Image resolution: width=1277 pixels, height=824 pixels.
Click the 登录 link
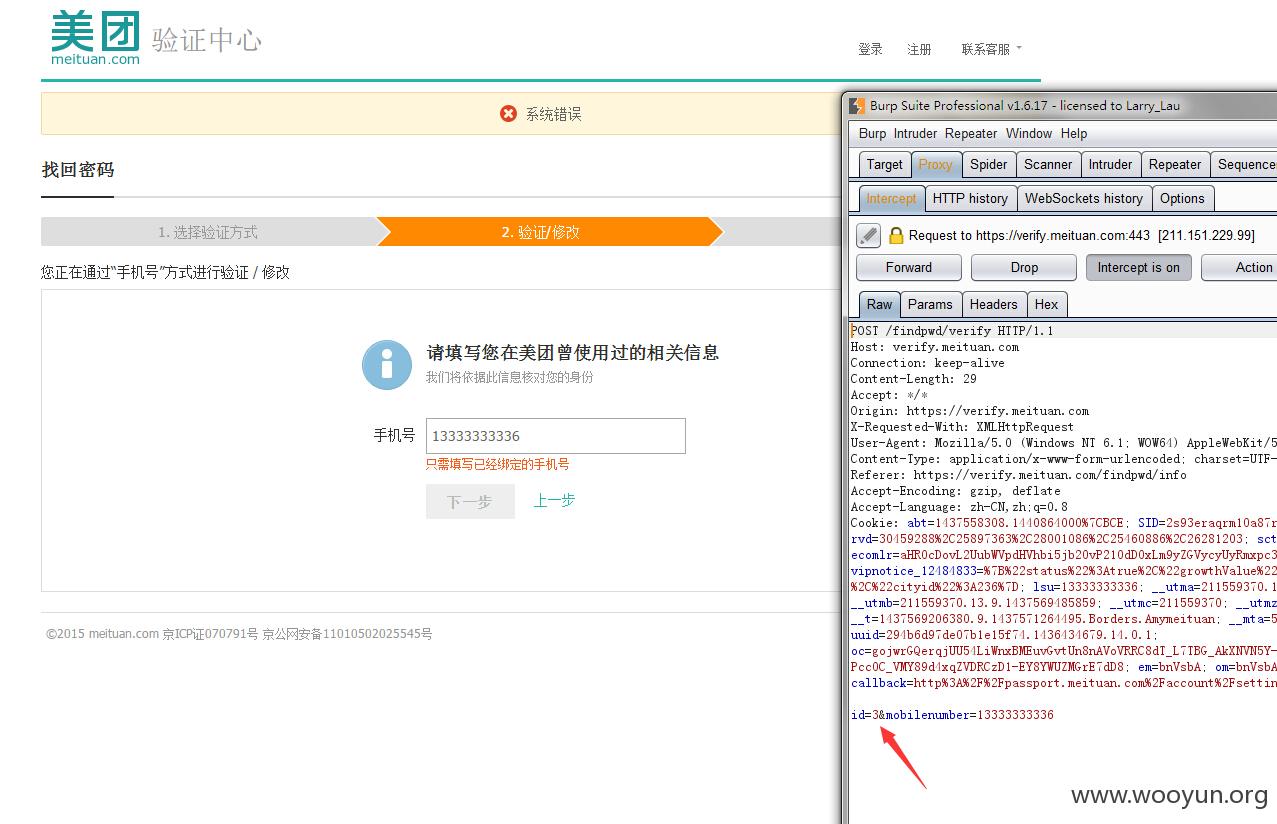(x=870, y=49)
